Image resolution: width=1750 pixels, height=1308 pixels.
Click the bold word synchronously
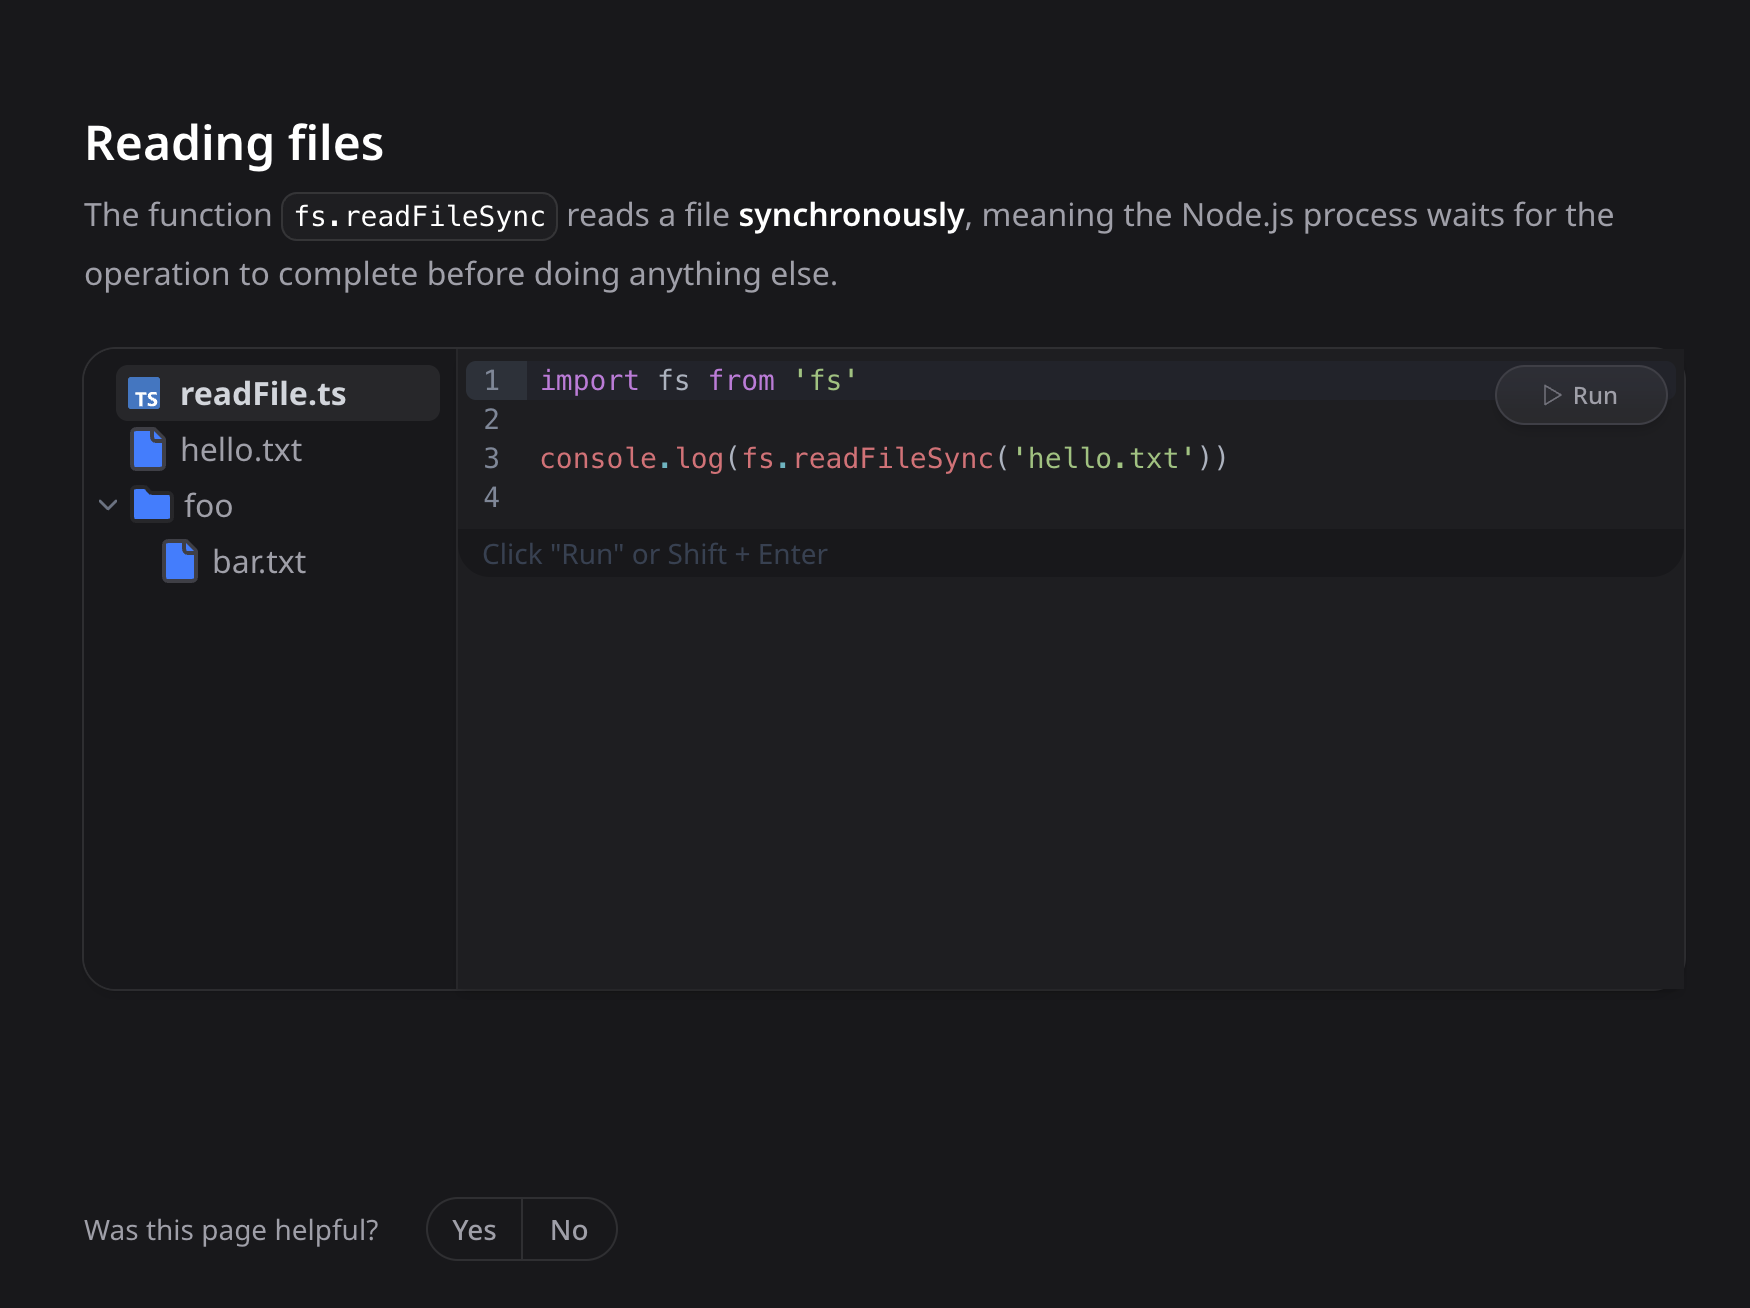pos(851,215)
